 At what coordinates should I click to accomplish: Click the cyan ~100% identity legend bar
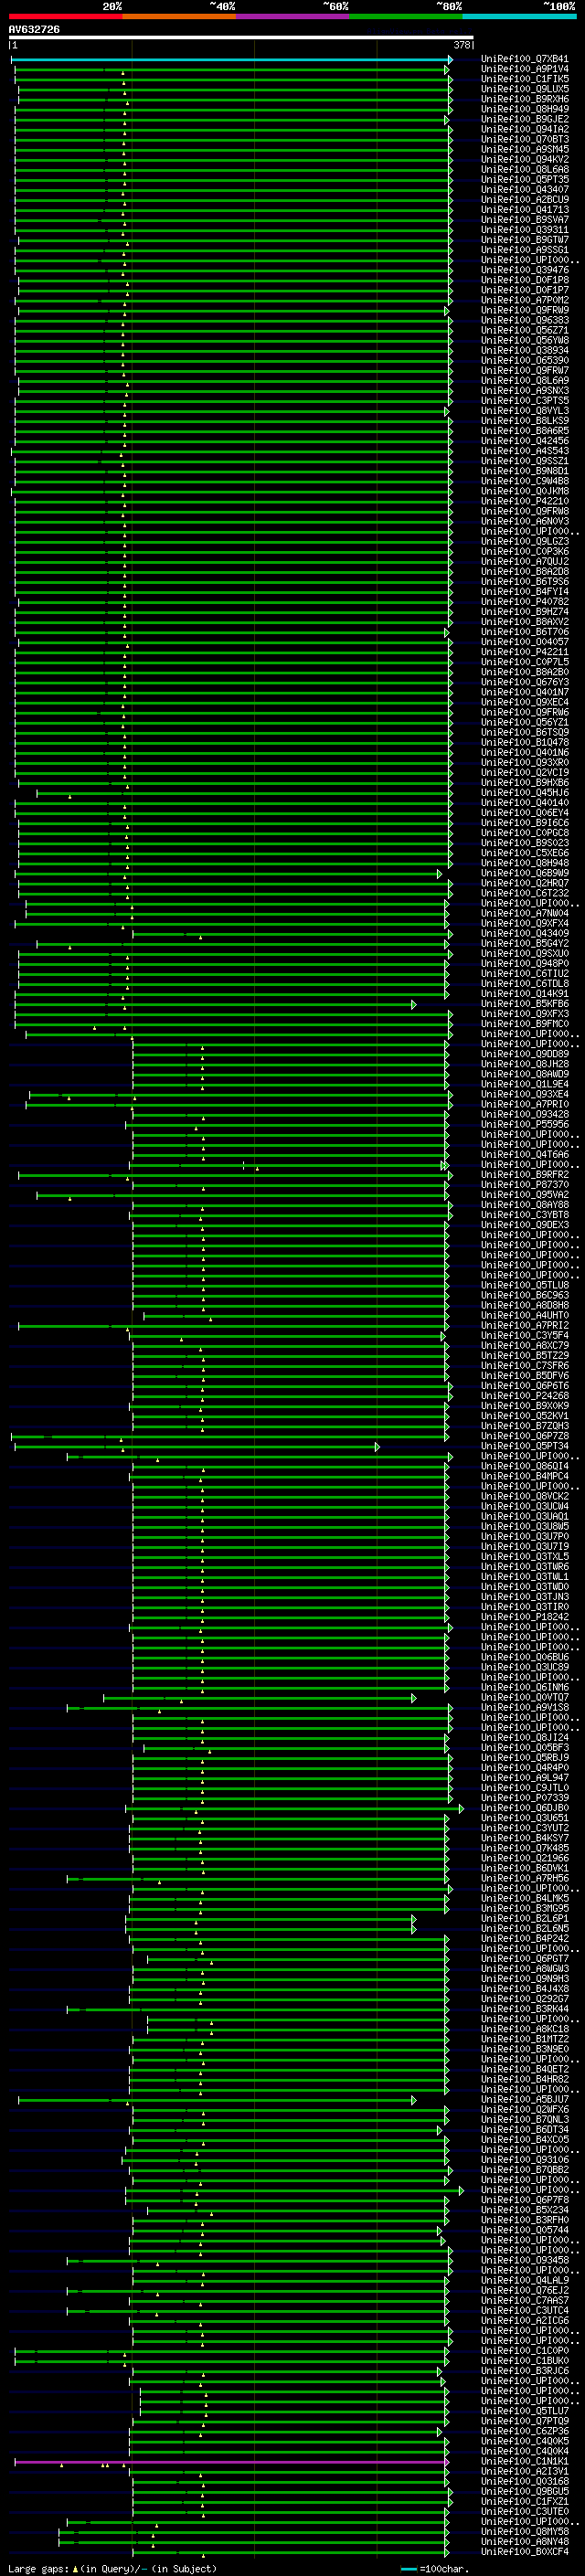(x=519, y=16)
